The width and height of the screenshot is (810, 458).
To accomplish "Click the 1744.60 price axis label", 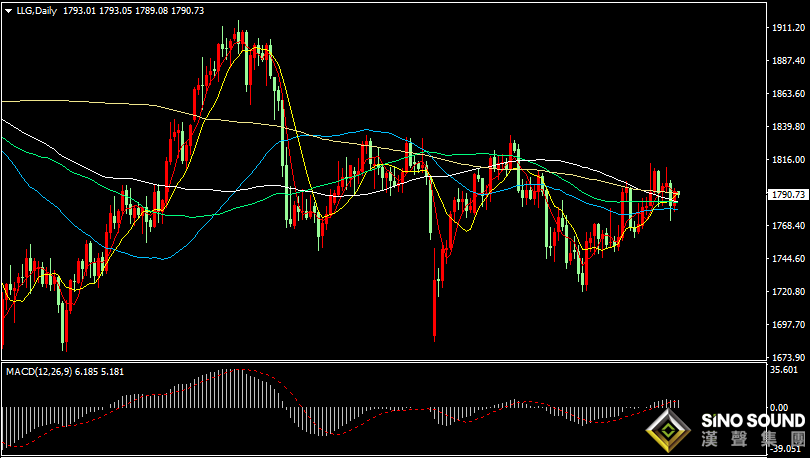I will click(x=788, y=258).
